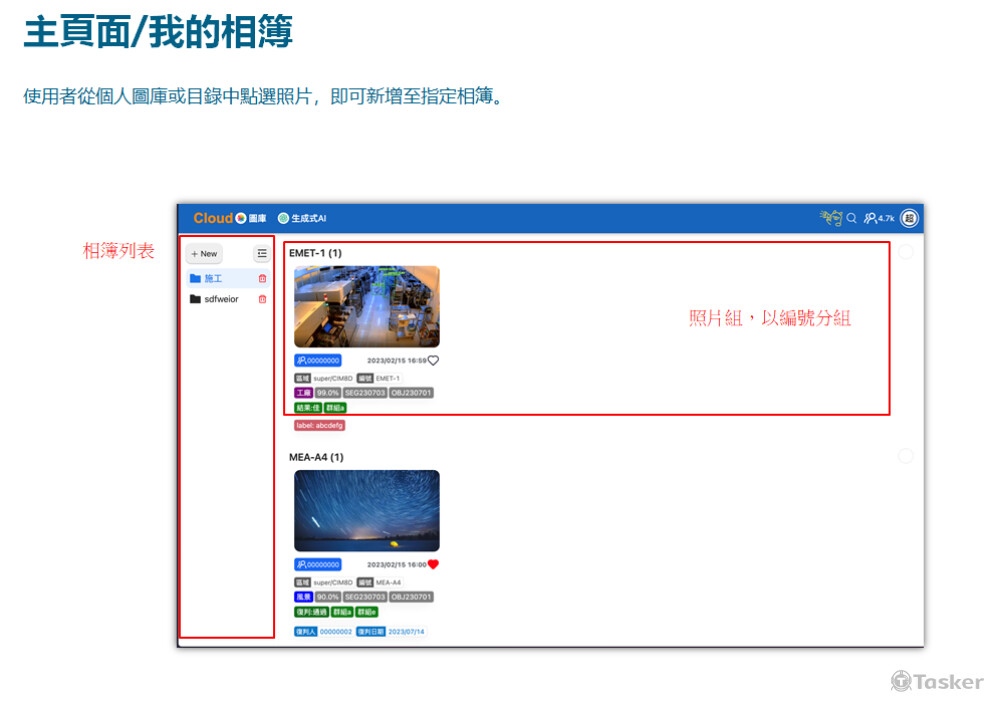Open the EMET-1 factory photo thumbnail
This screenshot has height=702, width=1000.
pyautogui.click(x=366, y=306)
